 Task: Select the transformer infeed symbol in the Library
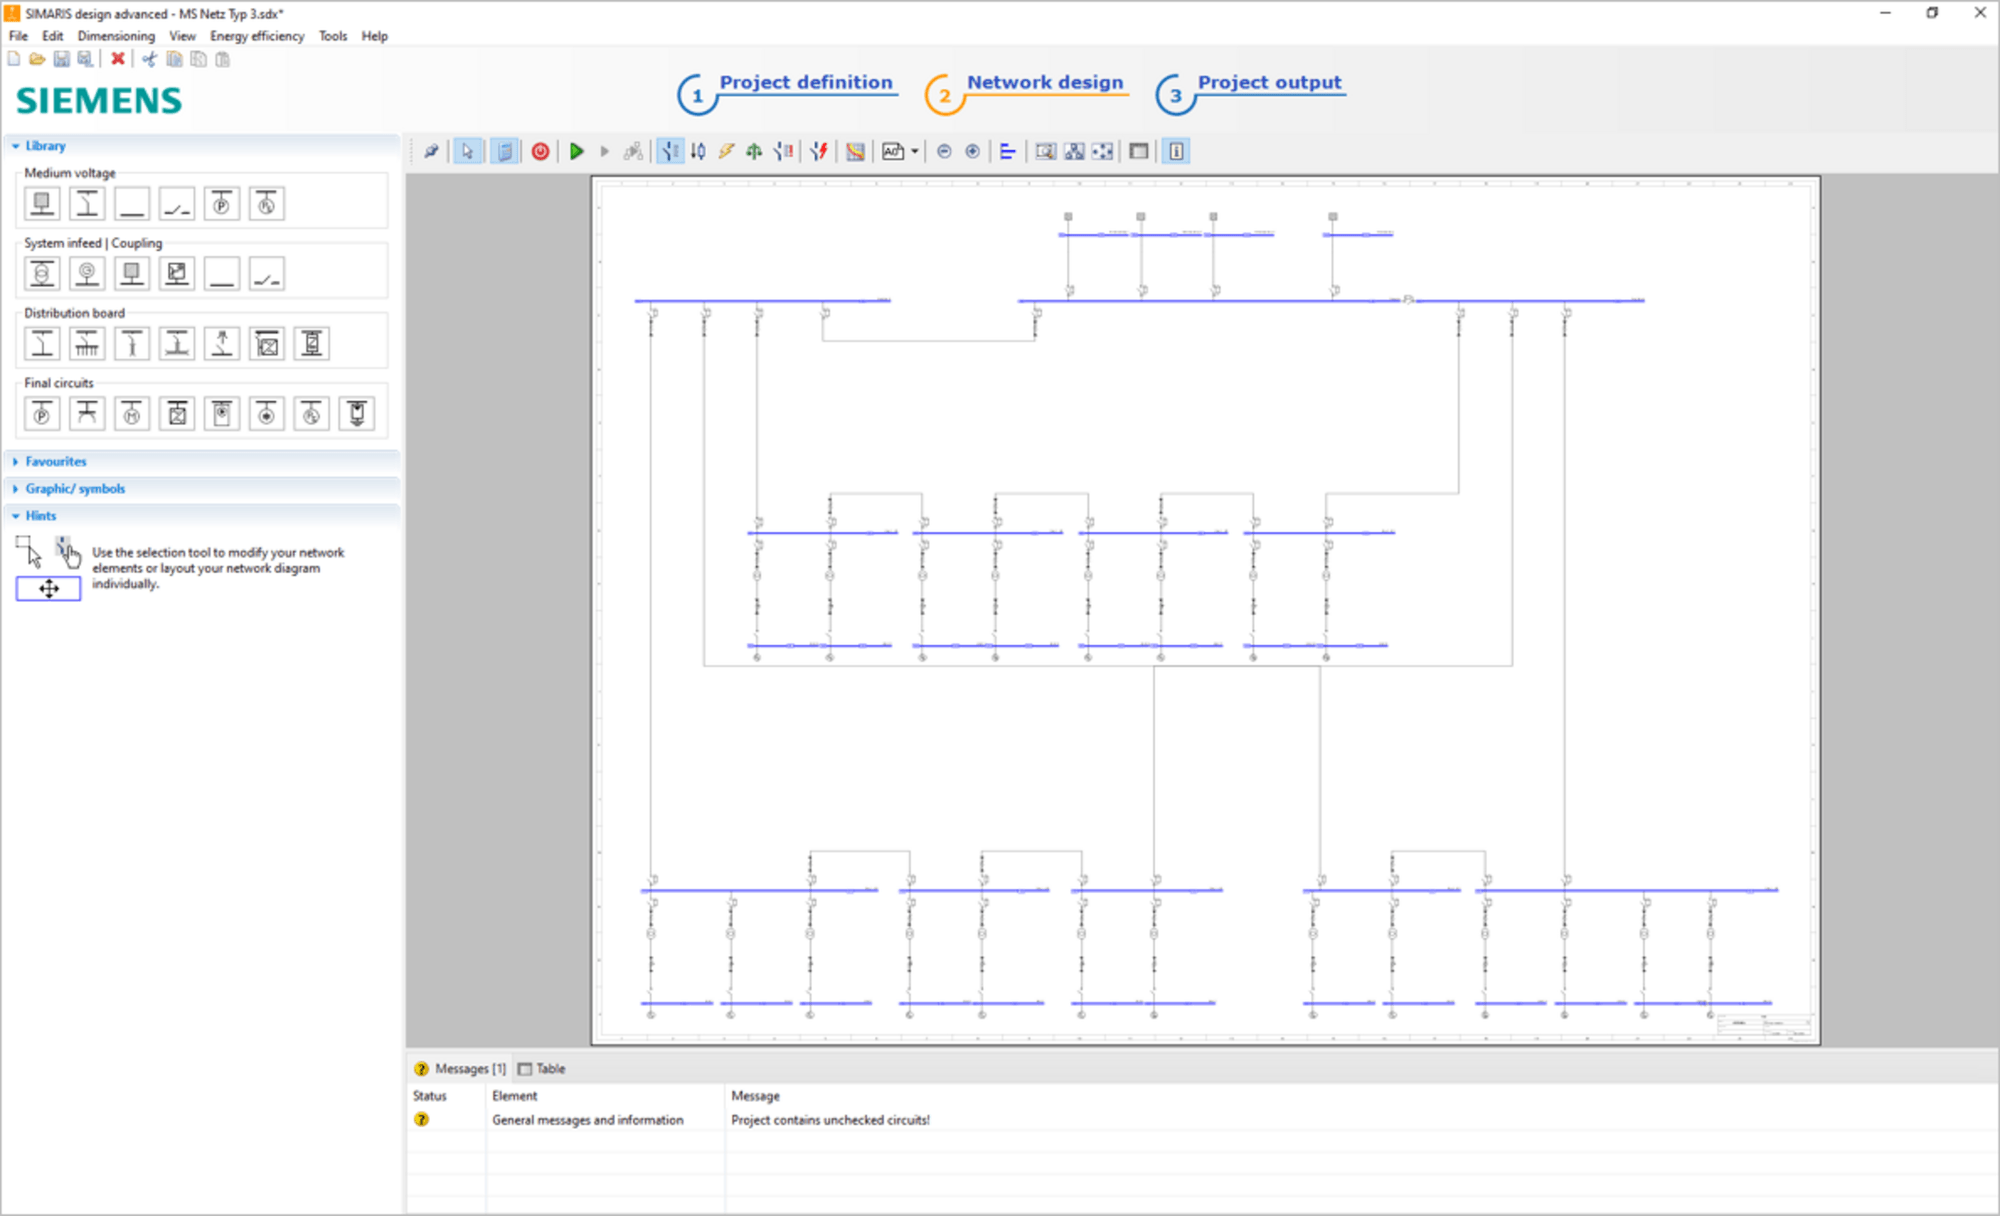pyautogui.click(x=42, y=272)
